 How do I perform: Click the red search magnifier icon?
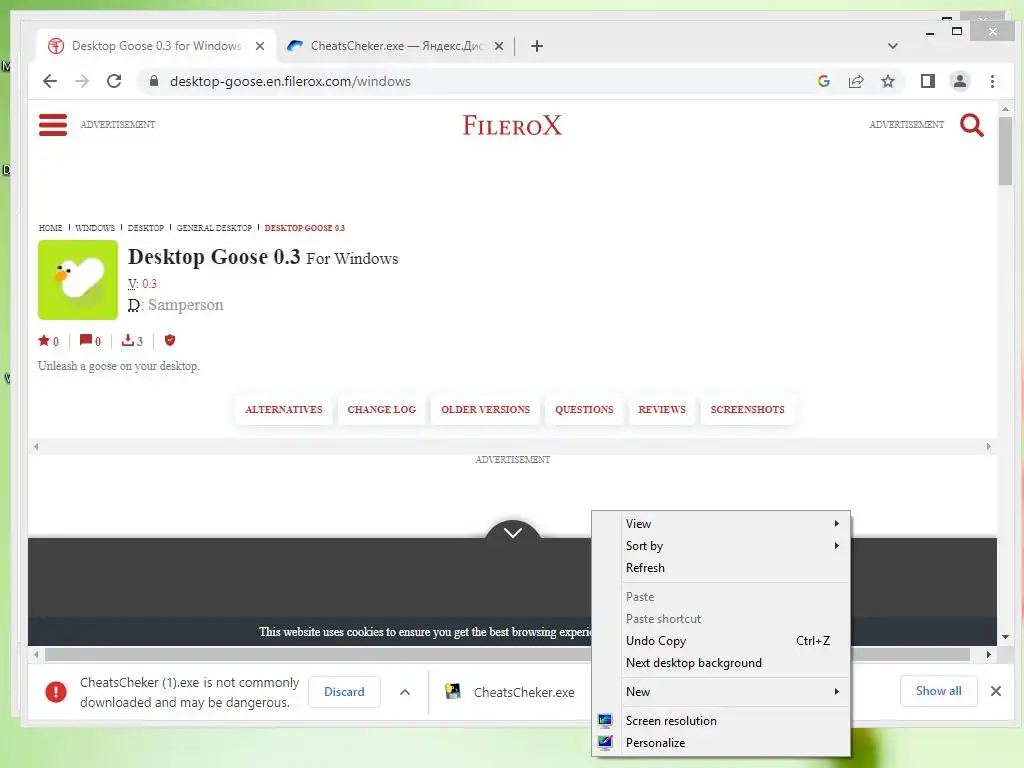coord(972,125)
